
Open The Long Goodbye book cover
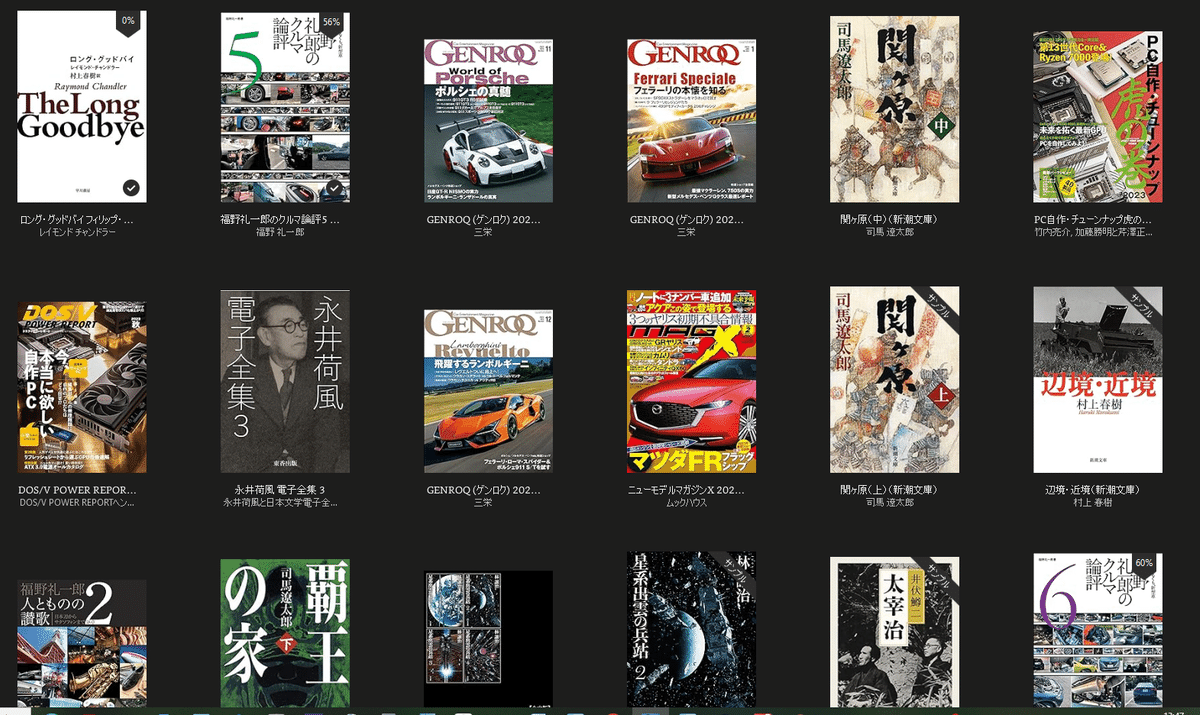tap(82, 106)
